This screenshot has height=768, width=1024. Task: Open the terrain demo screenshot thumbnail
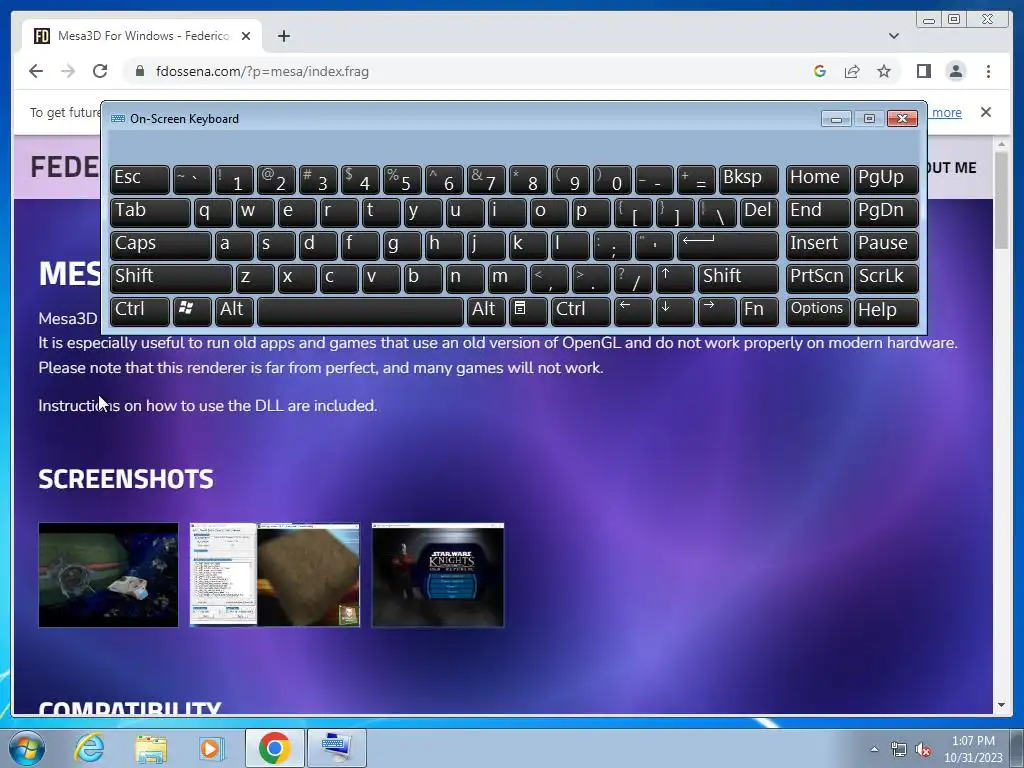(275, 575)
